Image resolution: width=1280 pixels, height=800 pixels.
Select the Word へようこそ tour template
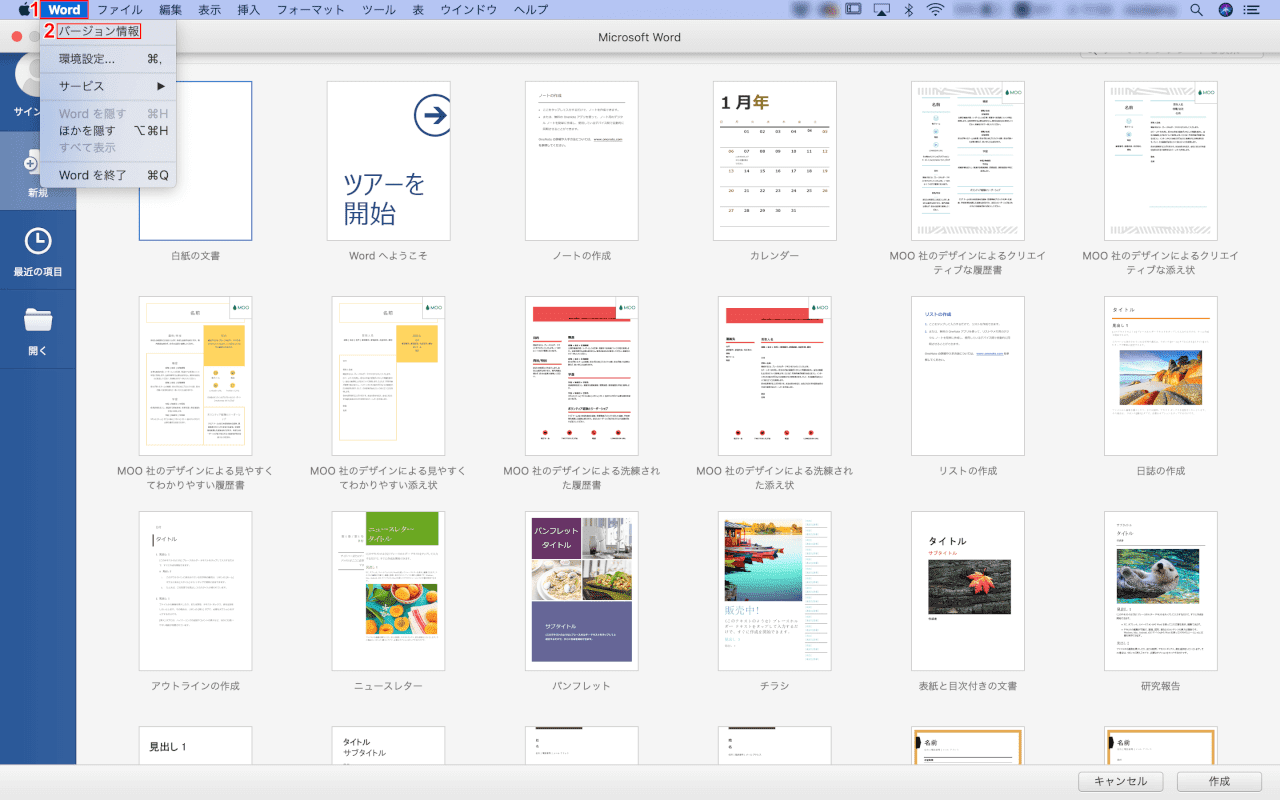pyautogui.click(x=388, y=161)
